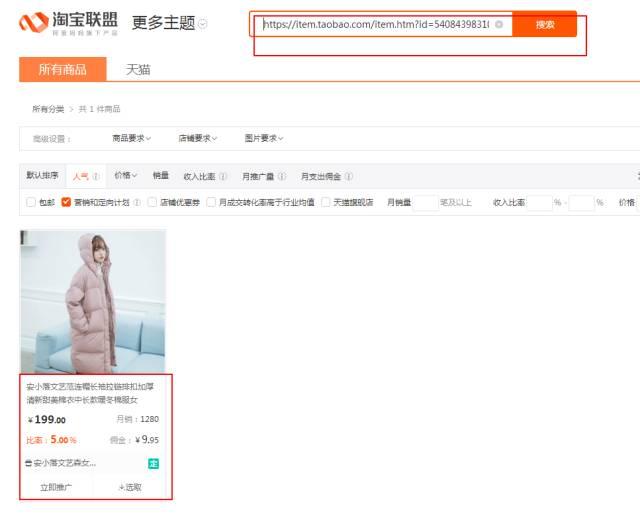Open the info icon next to 月支出佣金
Viewport: 640px width, 526px height.
pyautogui.click(x=349, y=176)
